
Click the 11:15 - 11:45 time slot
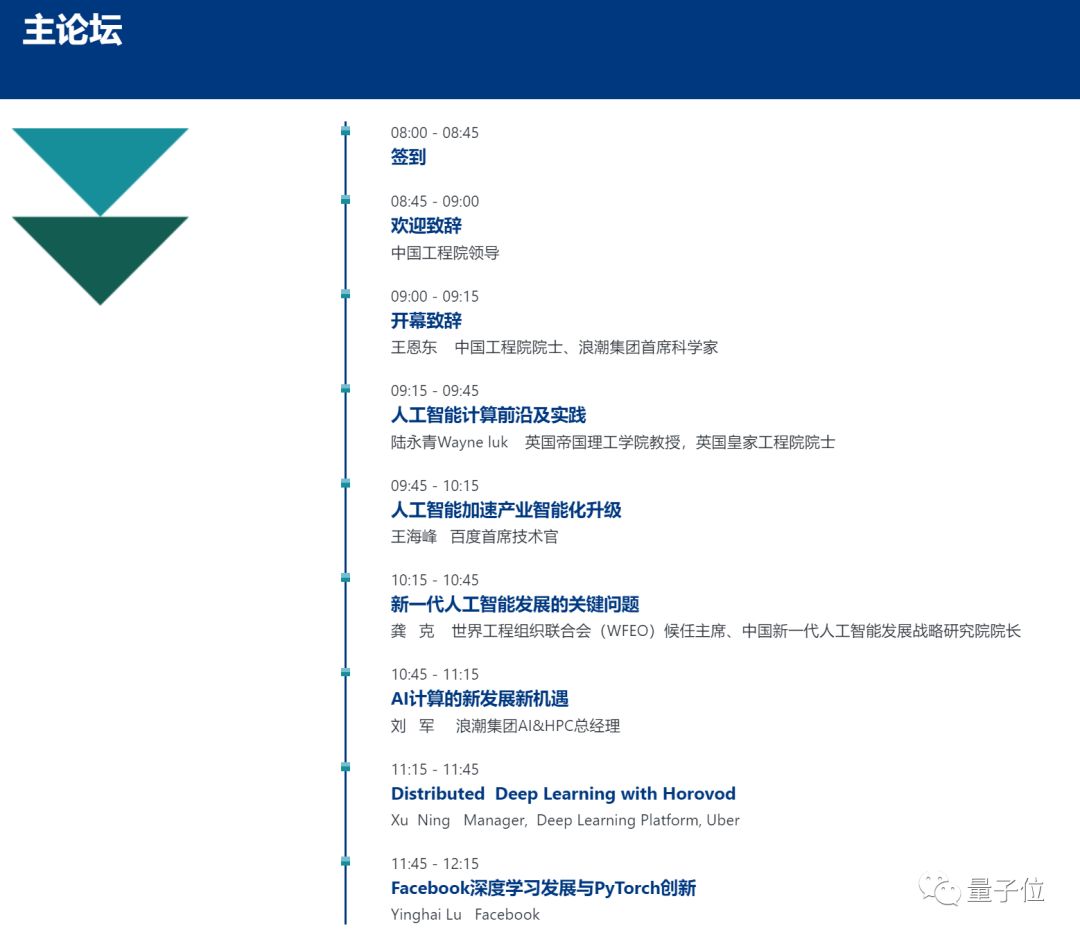435,770
